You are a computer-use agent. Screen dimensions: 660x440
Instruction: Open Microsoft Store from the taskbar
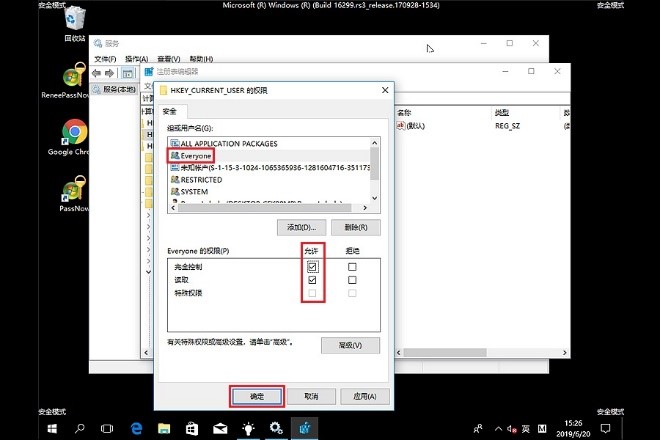click(192, 429)
